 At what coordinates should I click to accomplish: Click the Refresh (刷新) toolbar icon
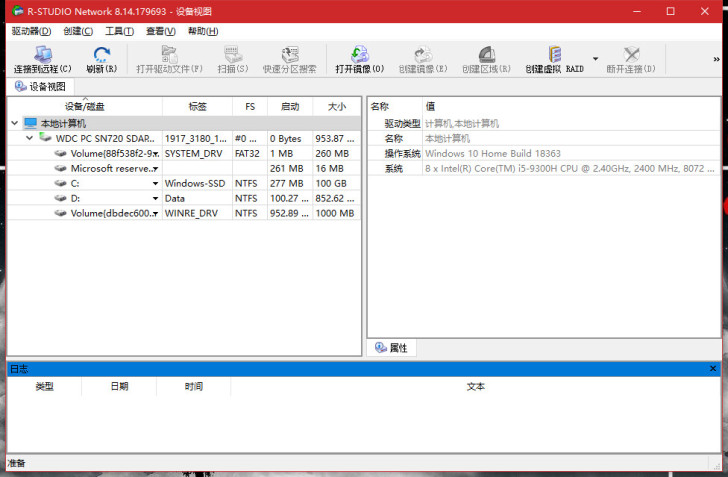pyautogui.click(x=101, y=54)
